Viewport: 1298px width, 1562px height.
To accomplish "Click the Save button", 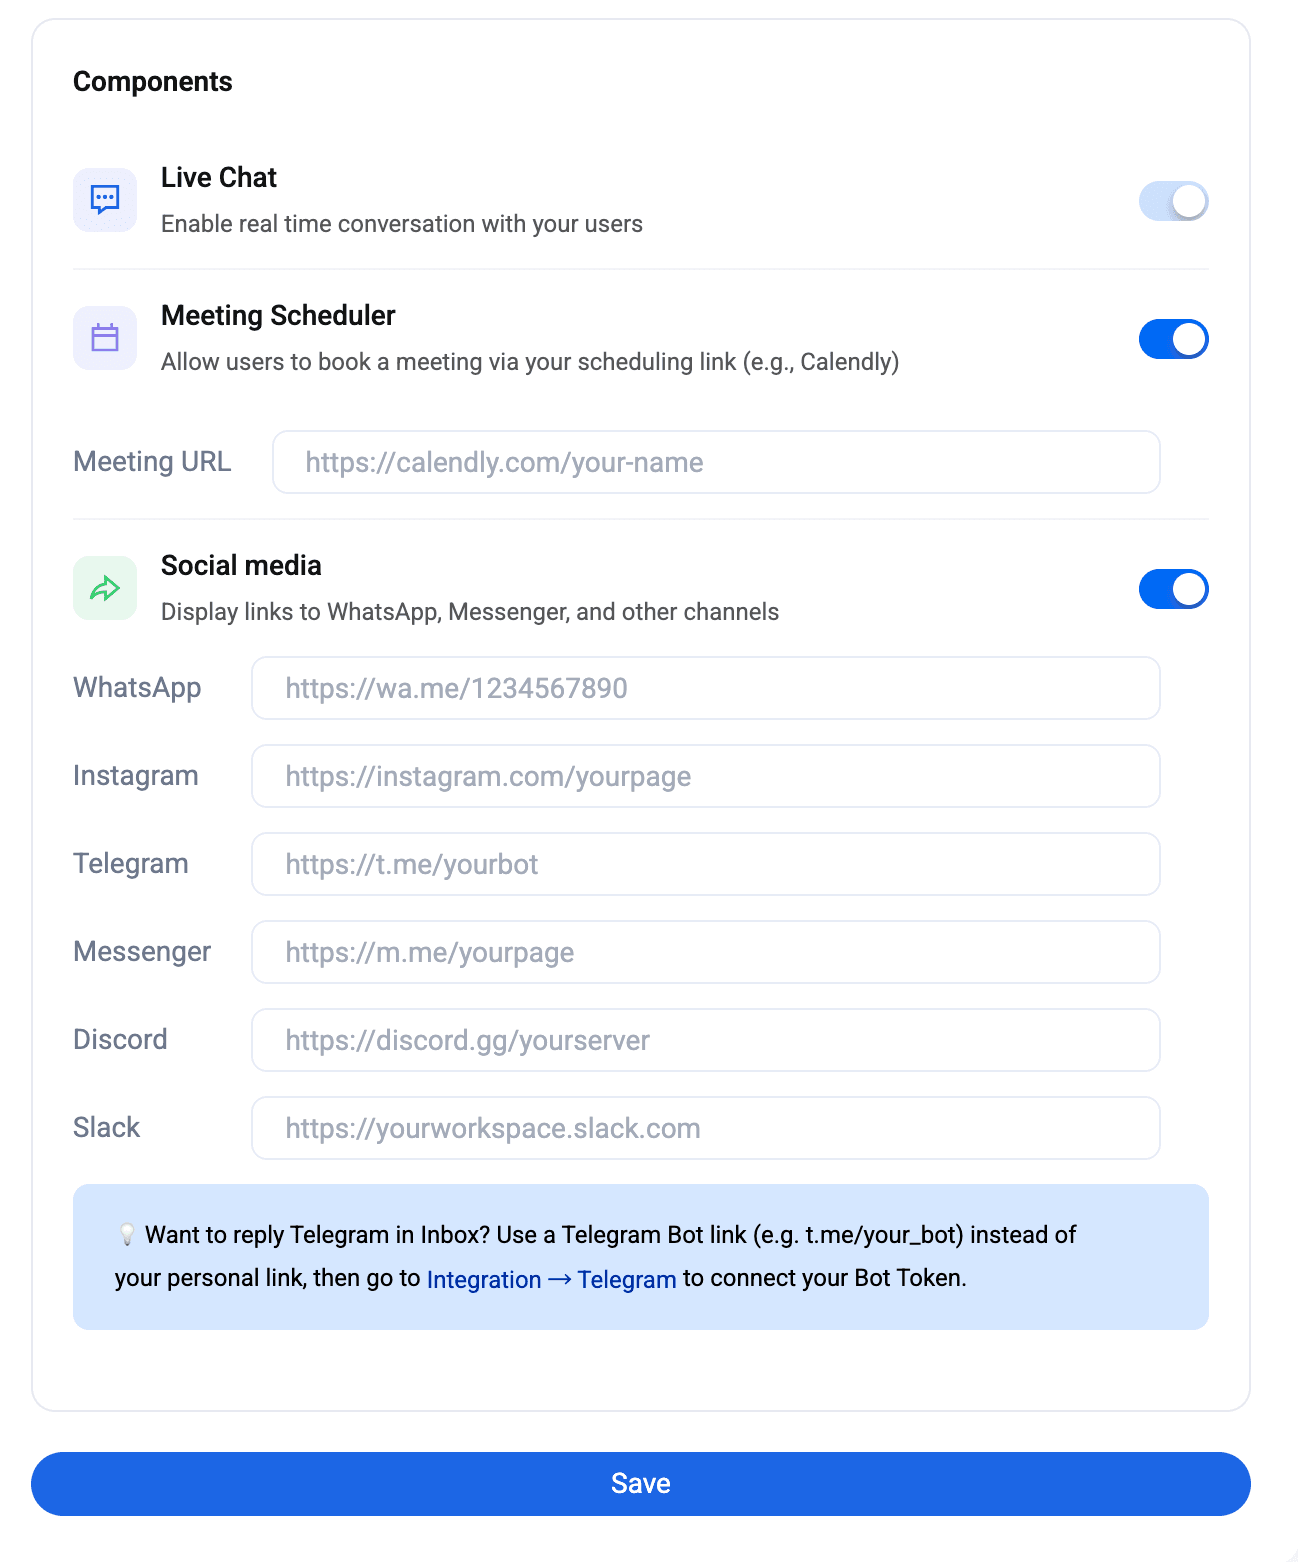I will click(x=641, y=1484).
